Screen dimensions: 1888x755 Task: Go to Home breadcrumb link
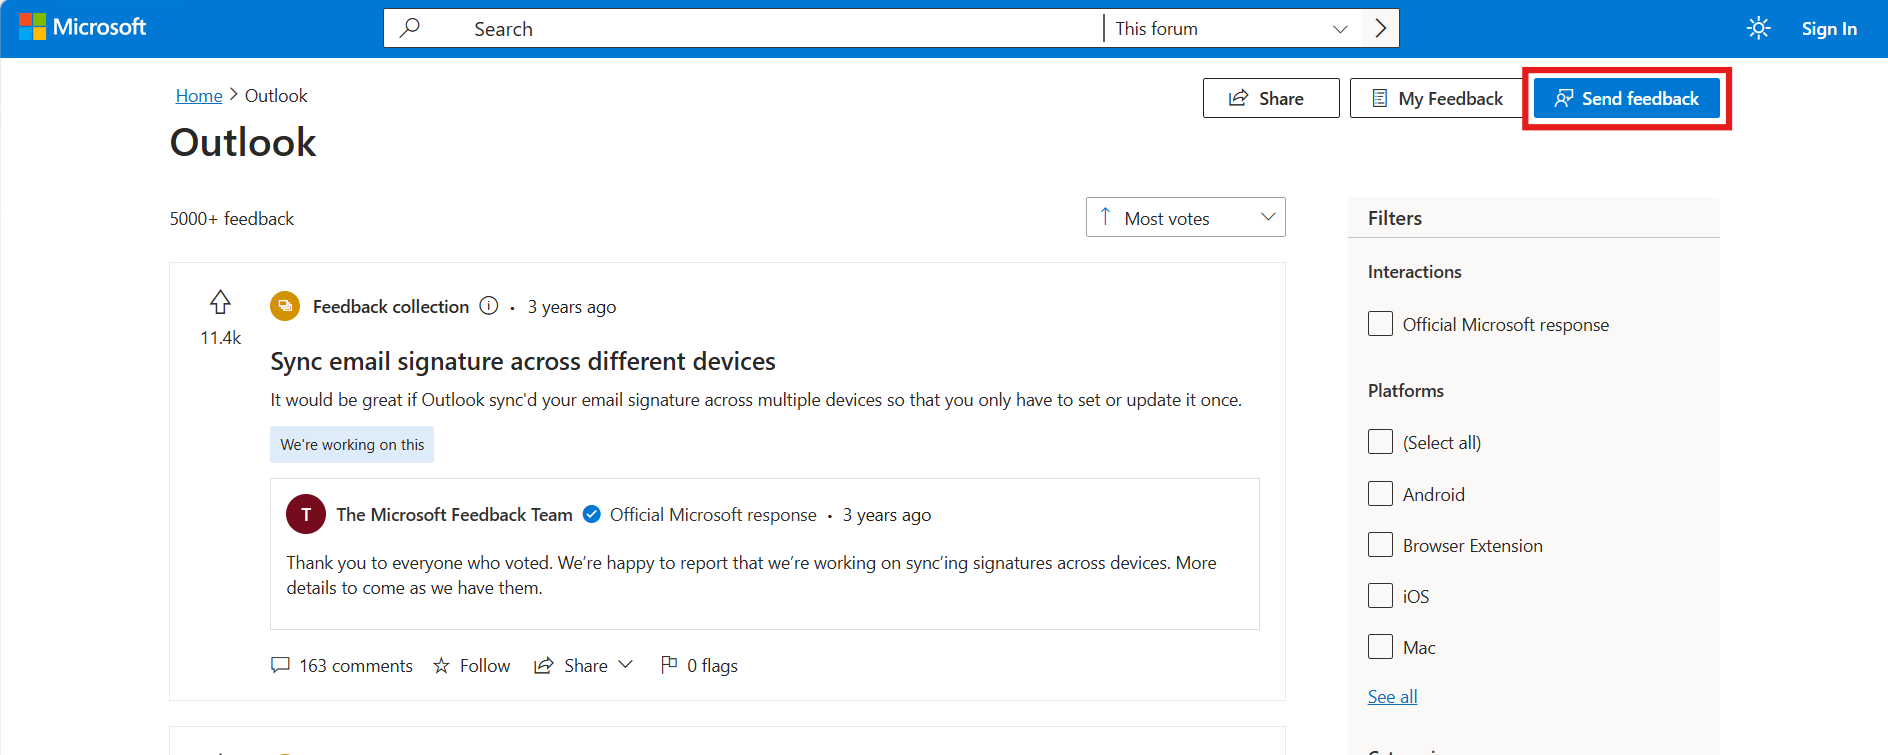pyautogui.click(x=199, y=95)
